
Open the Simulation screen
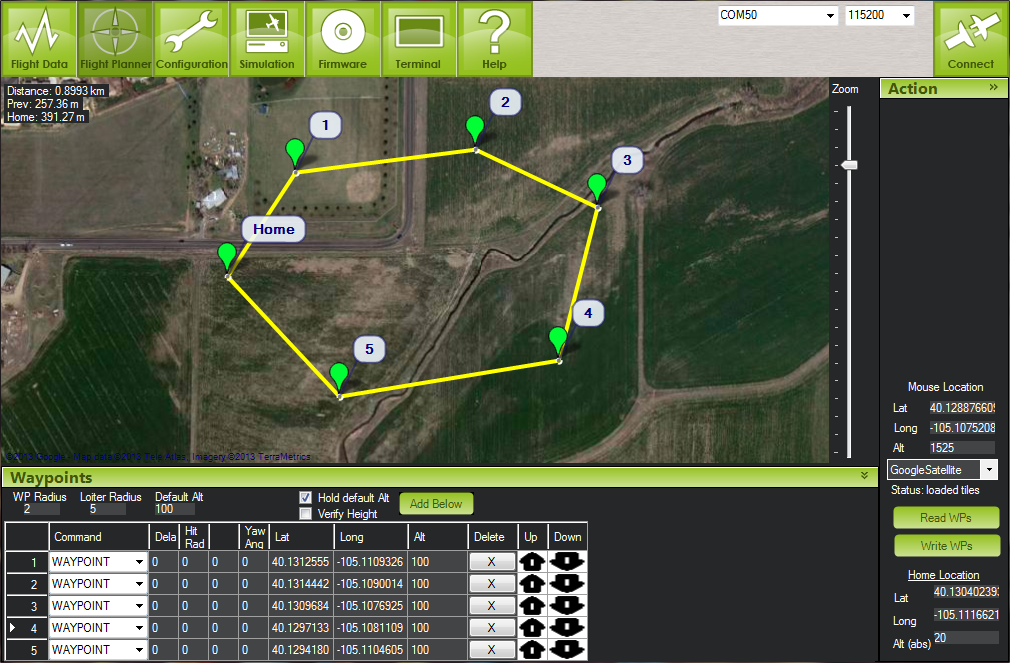(x=267, y=39)
